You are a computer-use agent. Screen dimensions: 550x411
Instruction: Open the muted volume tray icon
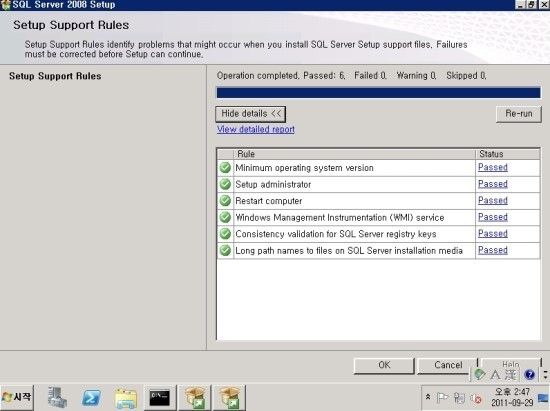(476, 398)
